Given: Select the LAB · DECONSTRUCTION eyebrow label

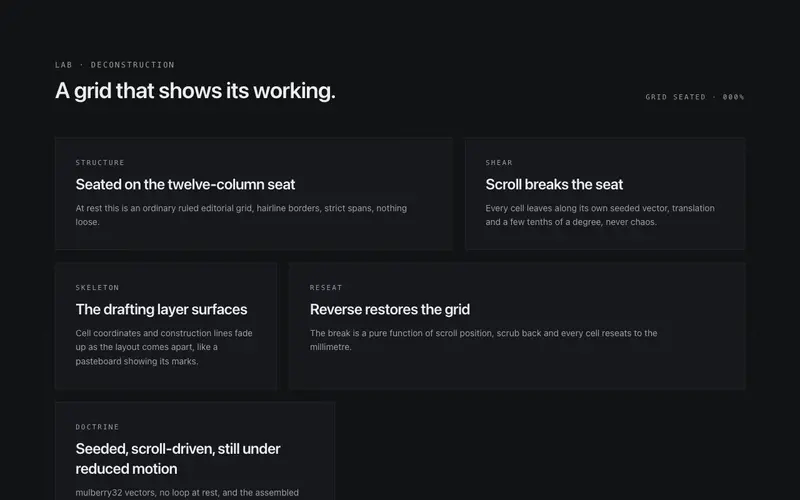Looking at the screenshot, I should (115, 65).
